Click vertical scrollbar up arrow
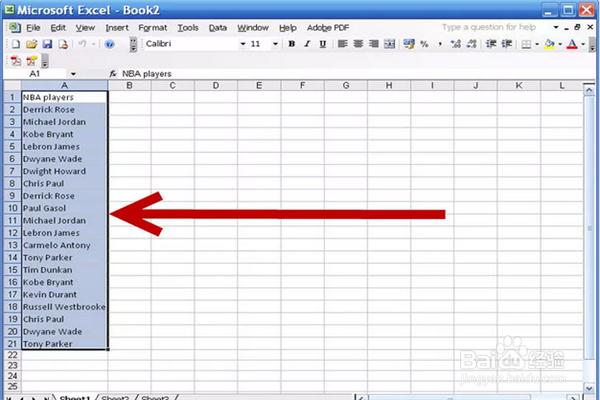The width and height of the screenshot is (600, 400). click(x=589, y=90)
